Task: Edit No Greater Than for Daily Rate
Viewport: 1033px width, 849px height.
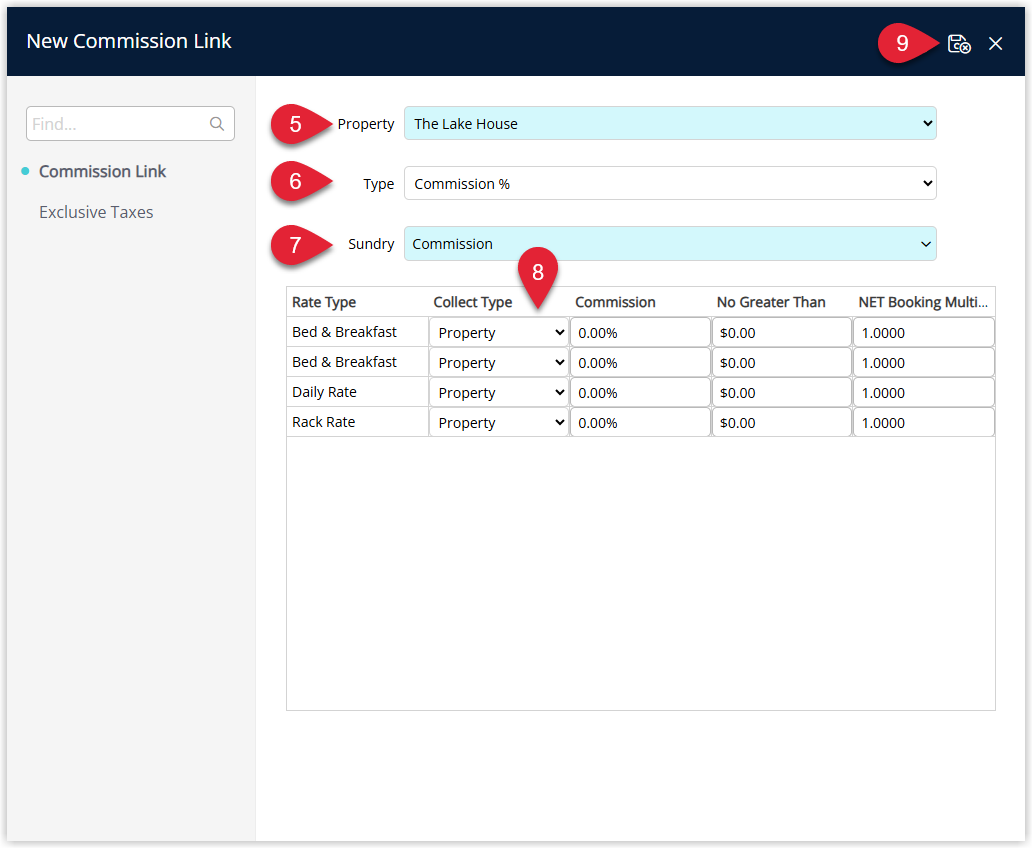Action: point(782,393)
